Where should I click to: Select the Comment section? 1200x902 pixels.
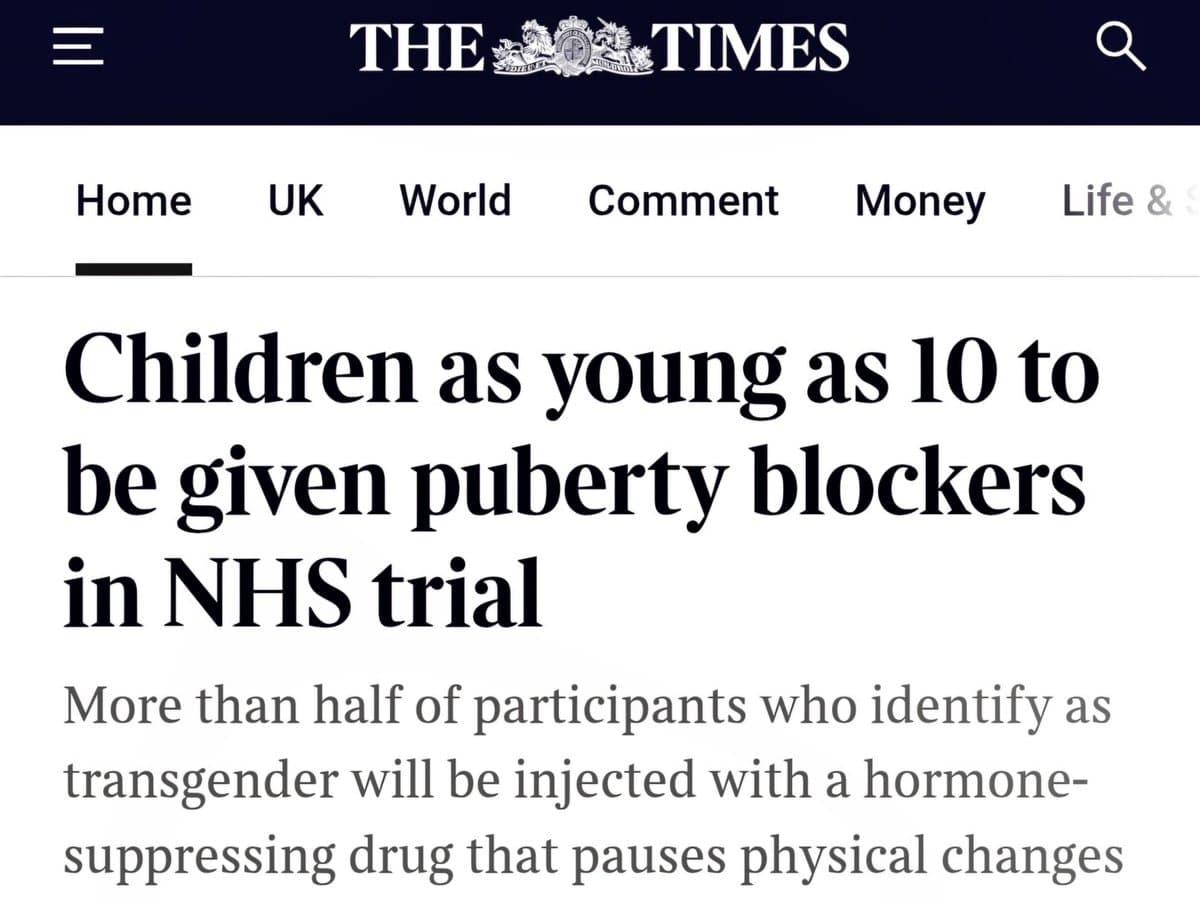684,201
